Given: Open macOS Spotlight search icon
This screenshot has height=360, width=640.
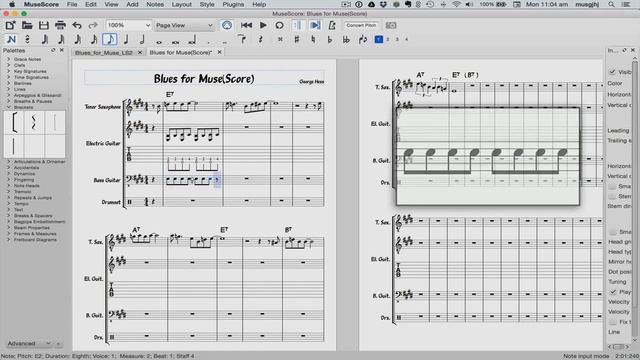Looking at the screenshot, I should click(x=611, y=4).
